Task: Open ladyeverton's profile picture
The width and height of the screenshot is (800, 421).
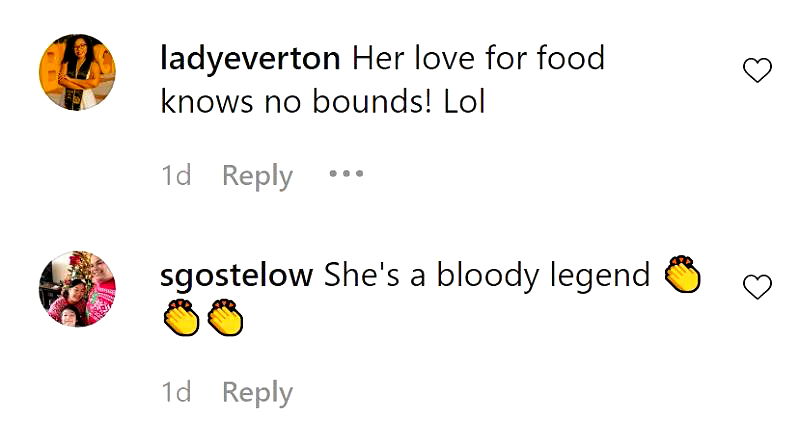Action: (77, 72)
